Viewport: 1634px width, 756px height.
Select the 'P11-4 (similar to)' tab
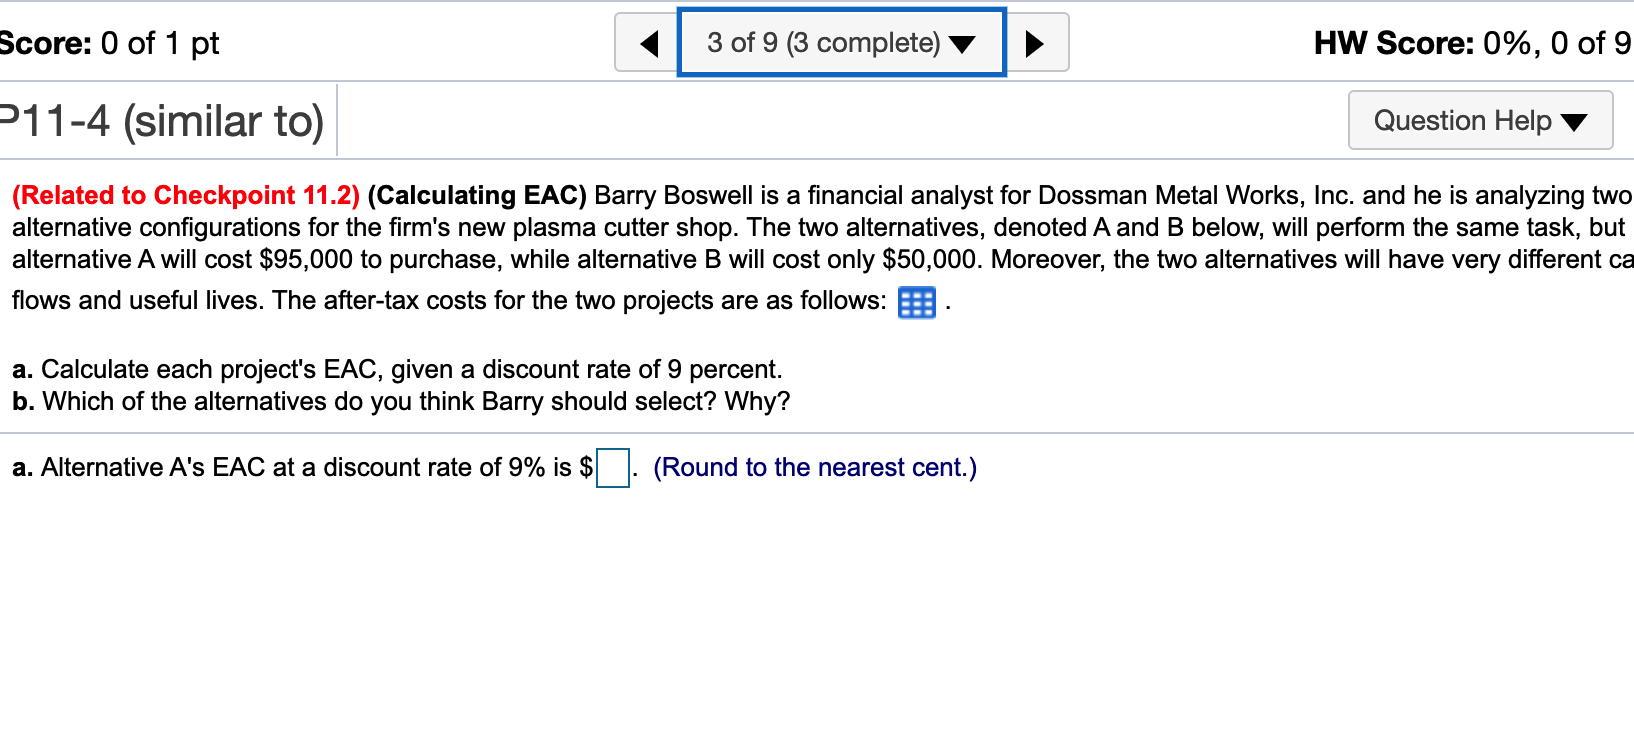164,121
